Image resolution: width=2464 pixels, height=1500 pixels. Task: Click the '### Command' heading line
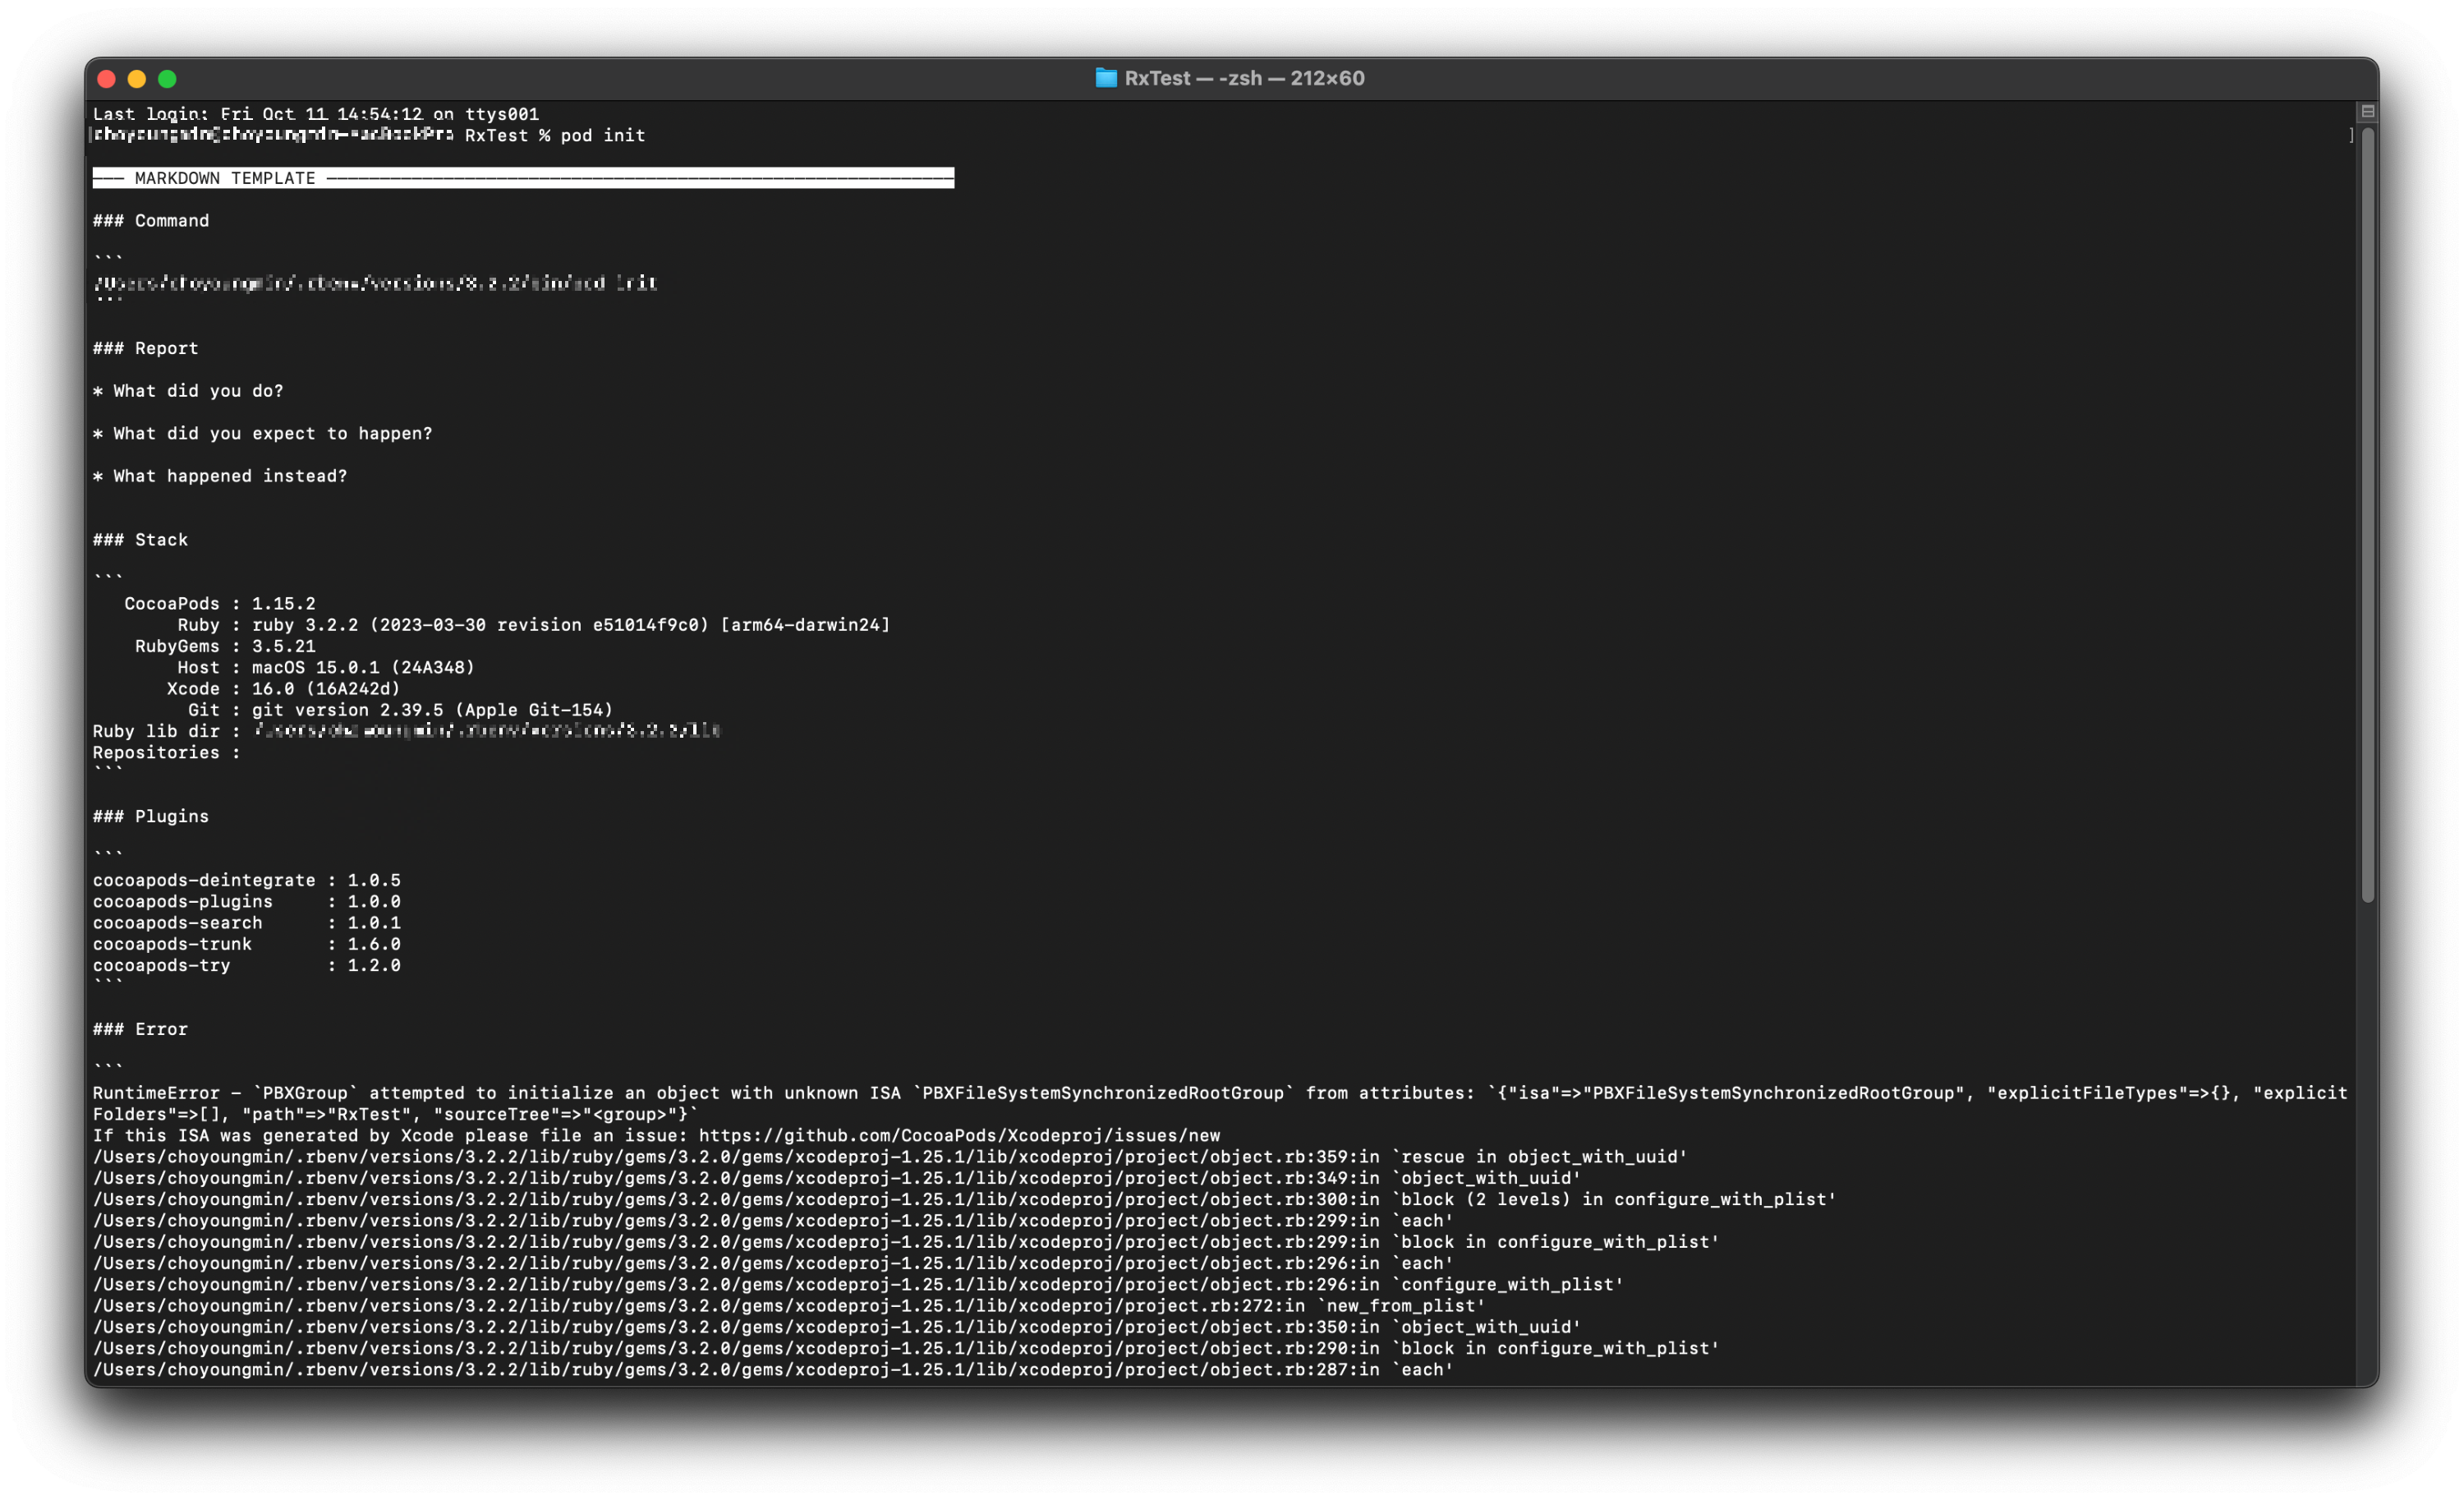(151, 220)
